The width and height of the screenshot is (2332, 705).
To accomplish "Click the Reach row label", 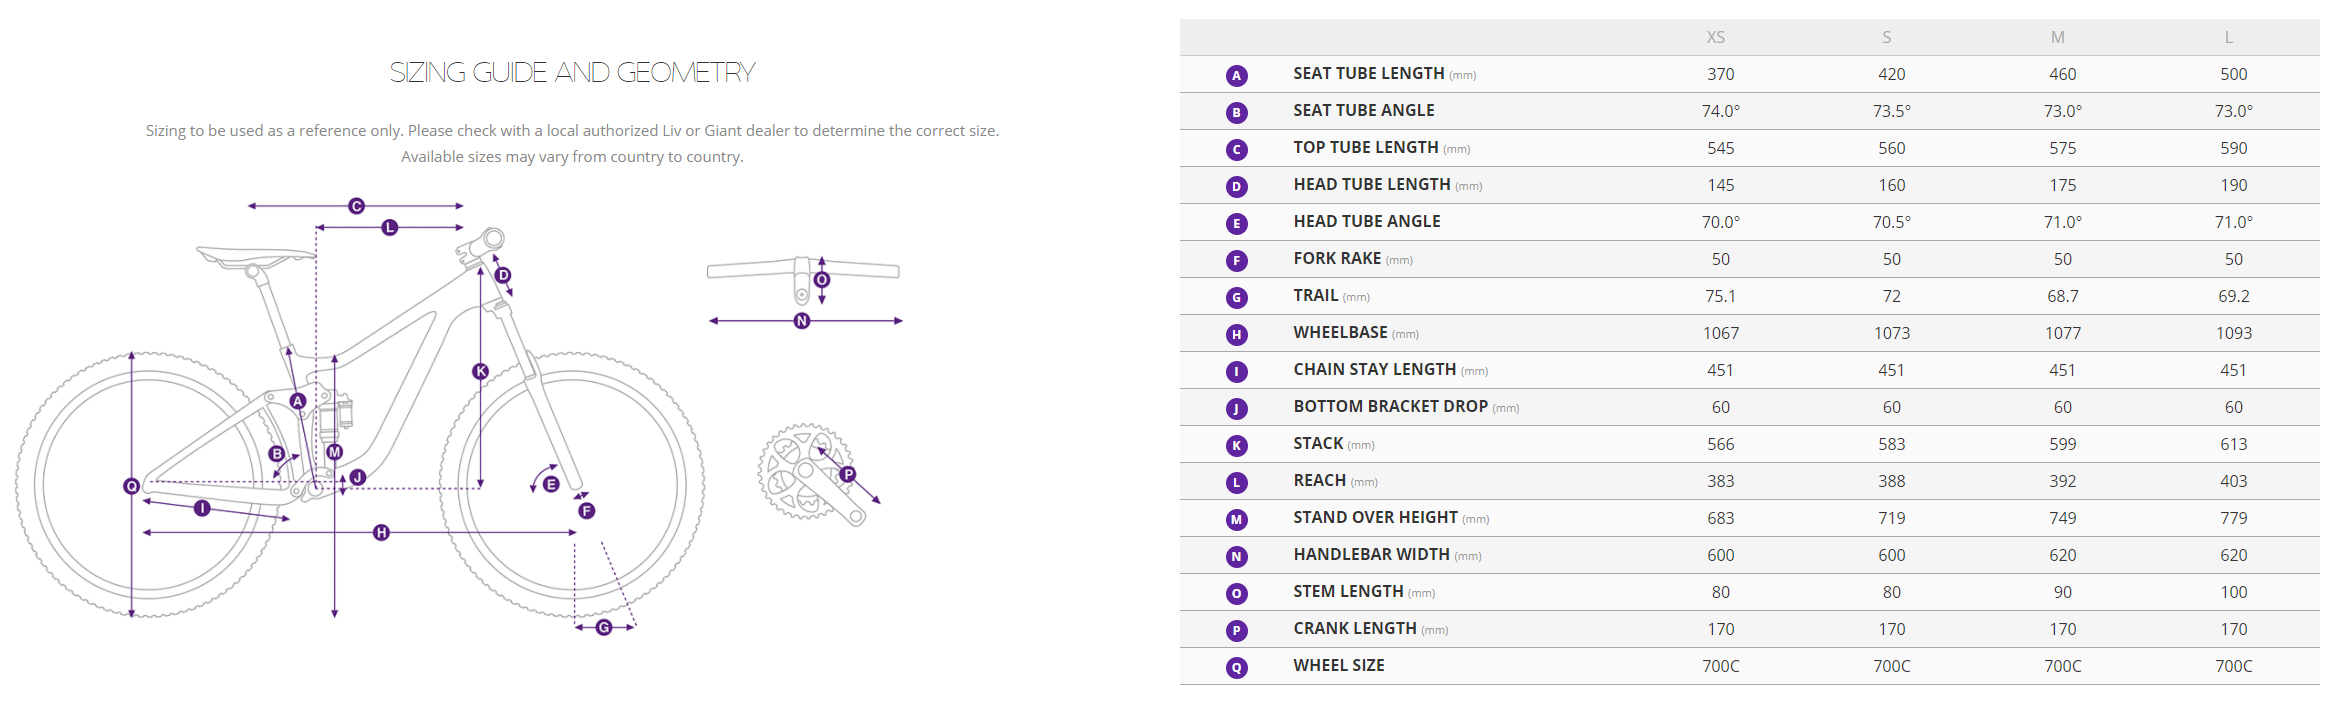I will click(1319, 481).
